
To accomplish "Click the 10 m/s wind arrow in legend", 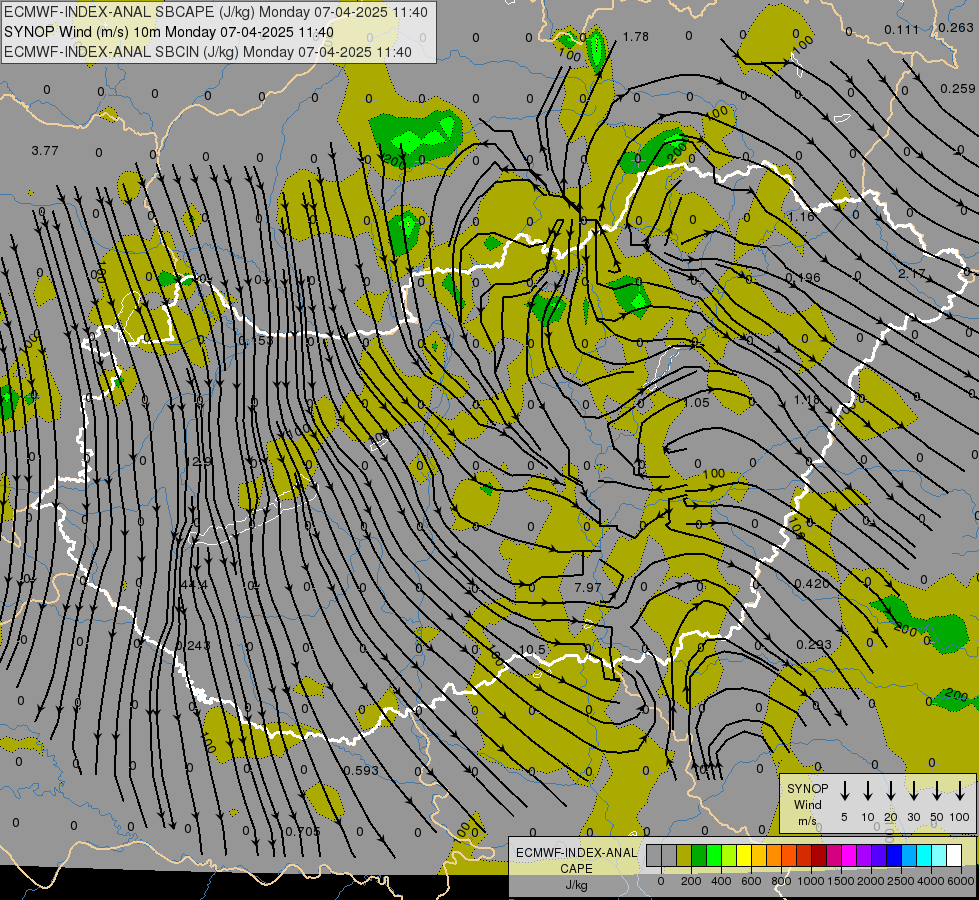I will point(868,791).
